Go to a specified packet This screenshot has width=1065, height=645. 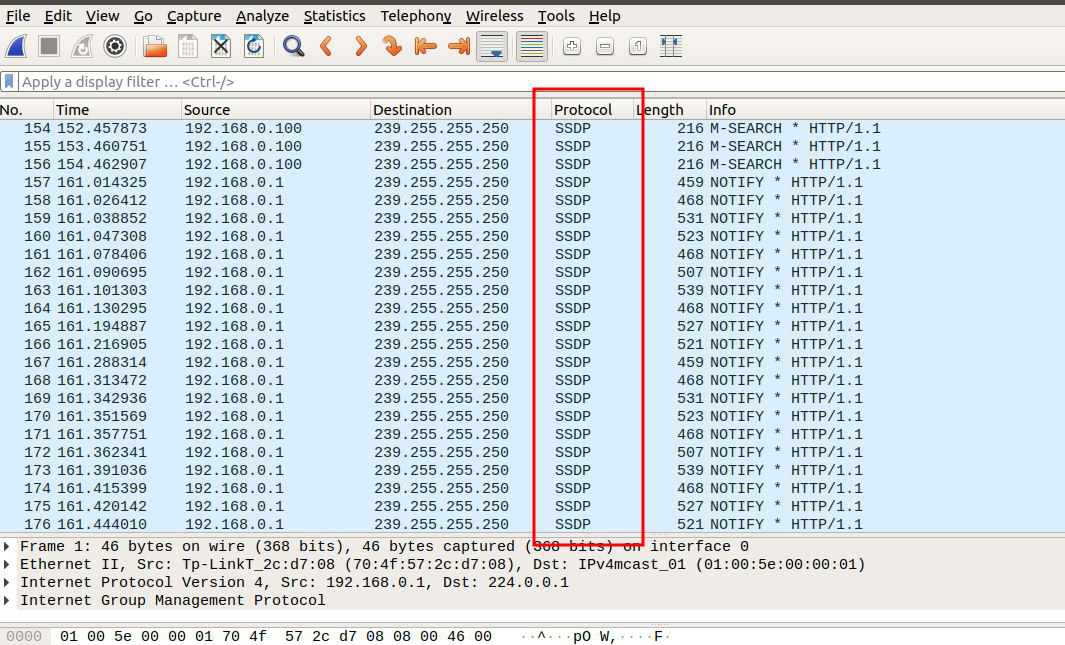393,46
